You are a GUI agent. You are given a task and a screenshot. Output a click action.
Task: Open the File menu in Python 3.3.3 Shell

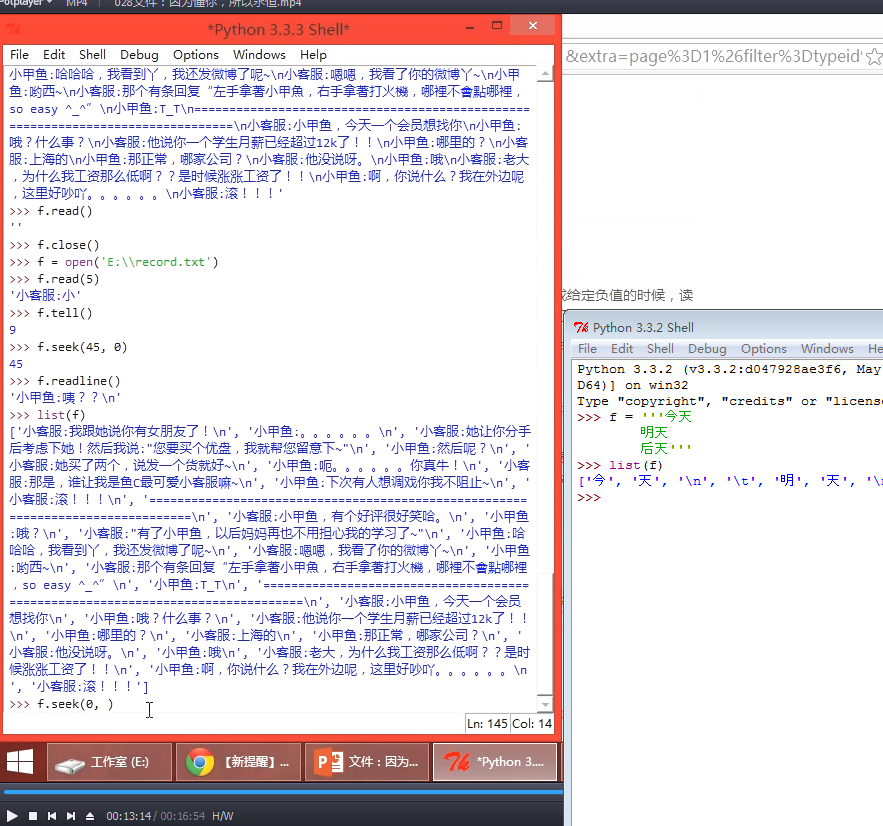click(19, 54)
